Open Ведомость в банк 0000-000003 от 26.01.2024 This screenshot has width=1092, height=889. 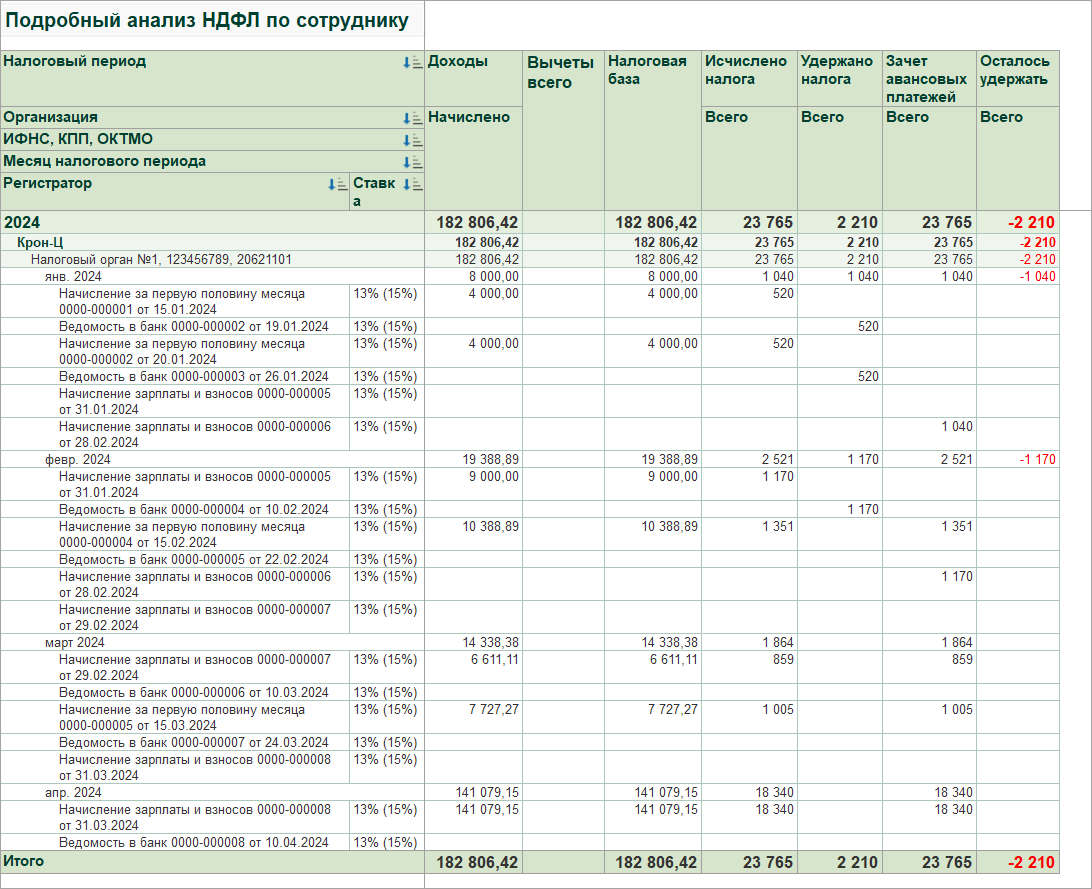coord(194,377)
